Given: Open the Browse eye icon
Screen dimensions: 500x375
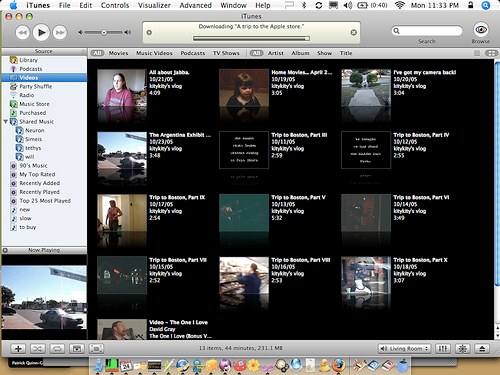Looking at the screenshot, I should [x=481, y=30].
